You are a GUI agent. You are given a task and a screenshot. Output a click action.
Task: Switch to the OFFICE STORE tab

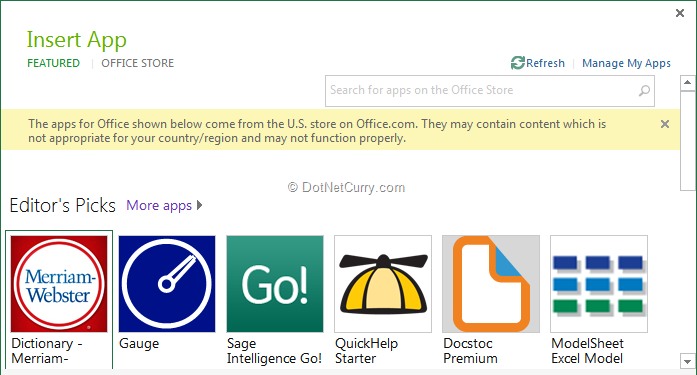(137, 63)
